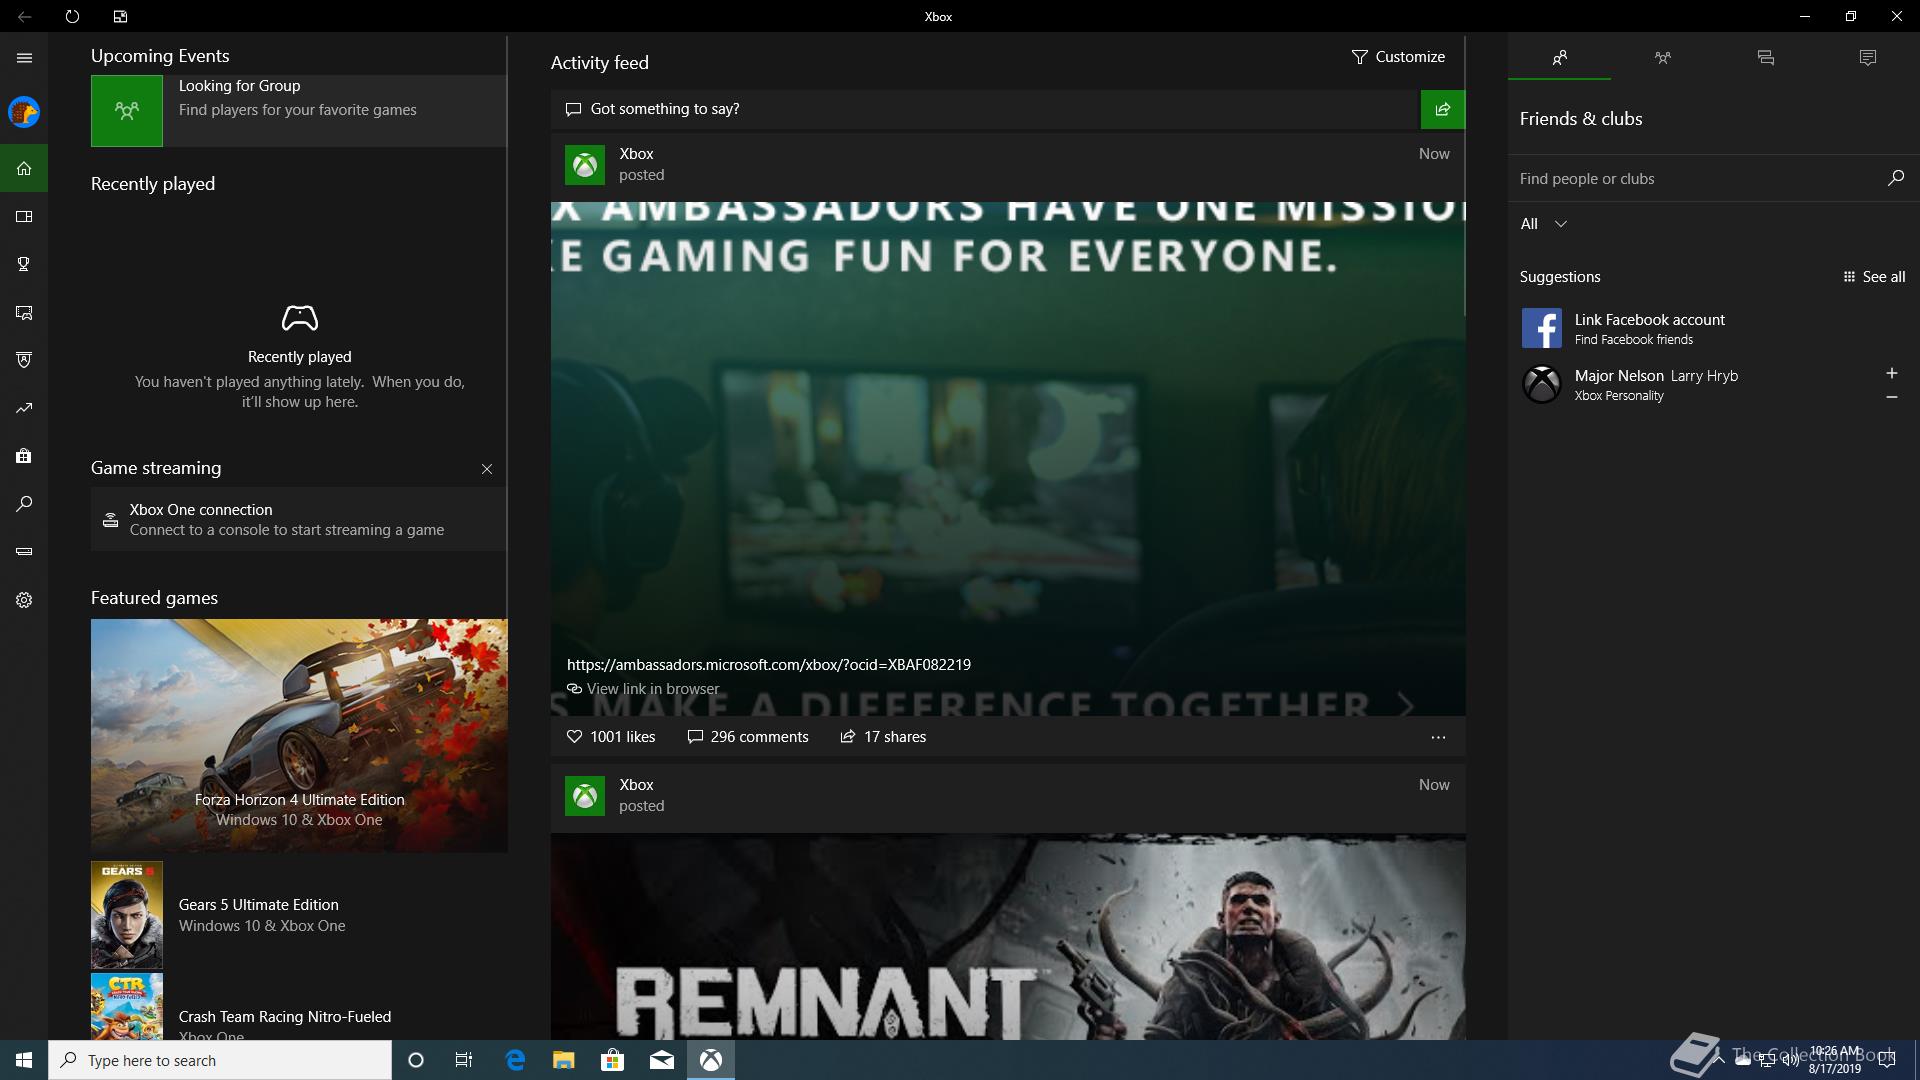The image size is (1920, 1080).
Task: Click the search magnifier for people or clubs
Action: (1895, 178)
